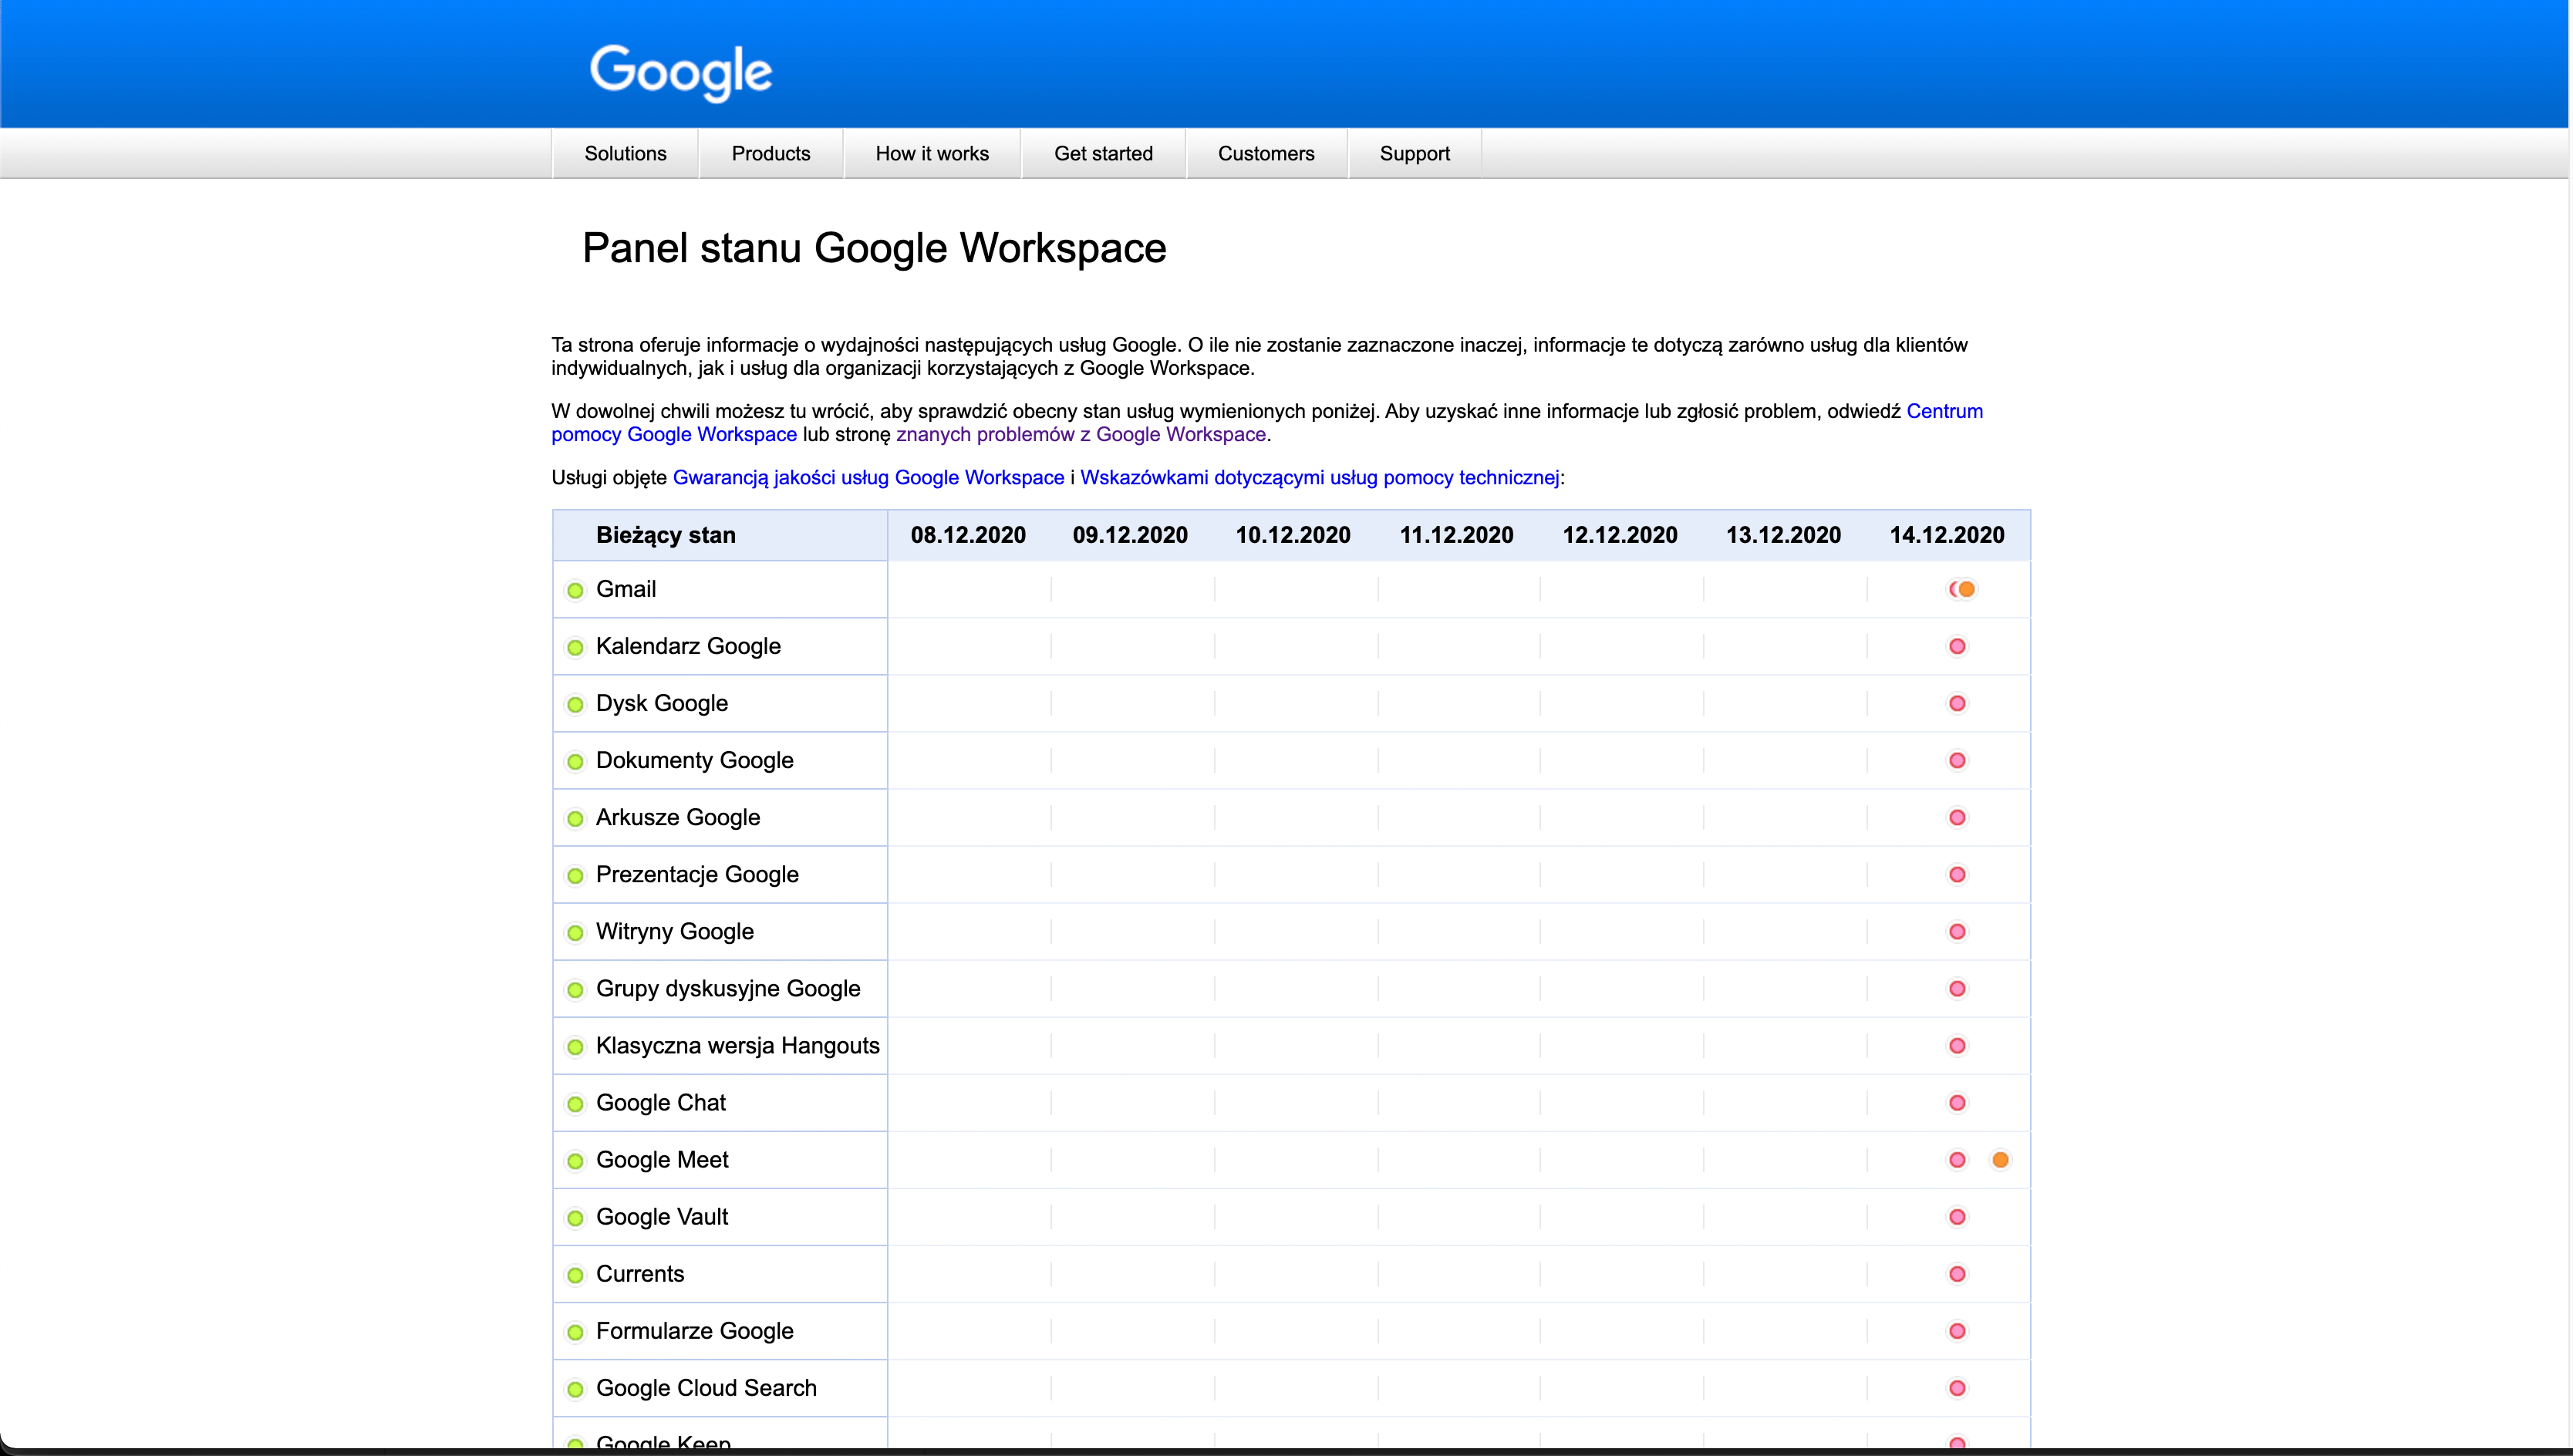Image resolution: width=2573 pixels, height=1456 pixels.
Task: Click green status icon beside Formularze Google
Action: pos(575,1331)
